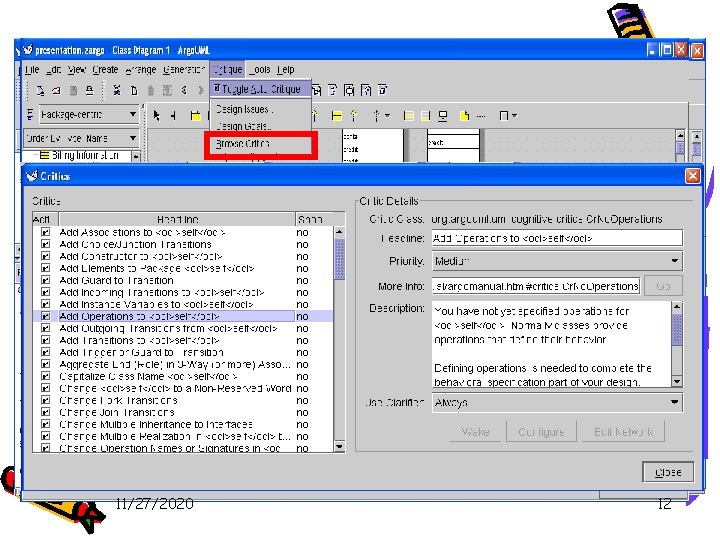
Task: Uncheck 'Add Associations to self' critic
Action: [x=45, y=232]
